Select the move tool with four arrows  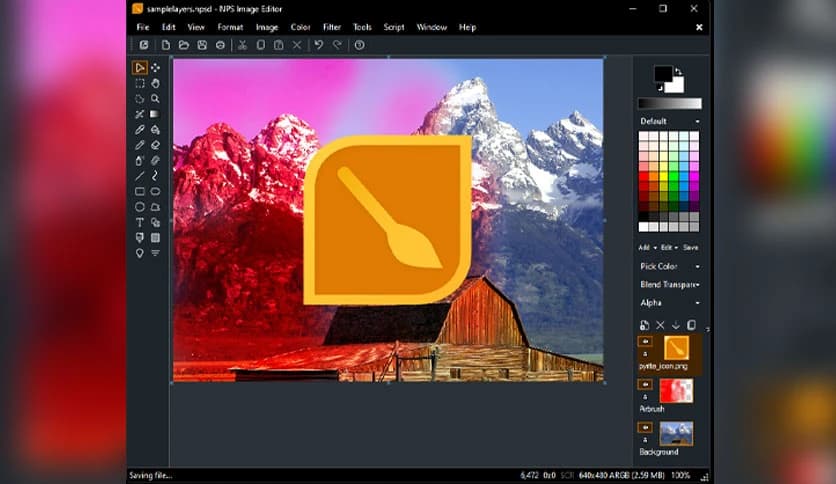click(x=155, y=68)
